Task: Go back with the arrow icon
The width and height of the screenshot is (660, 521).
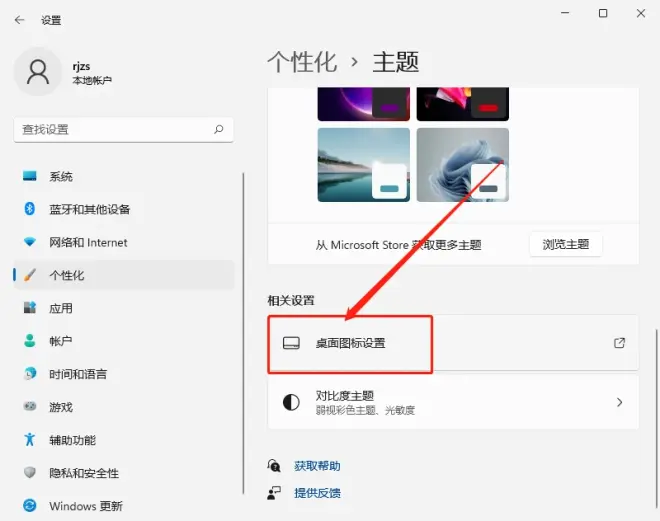Action: 19,20
